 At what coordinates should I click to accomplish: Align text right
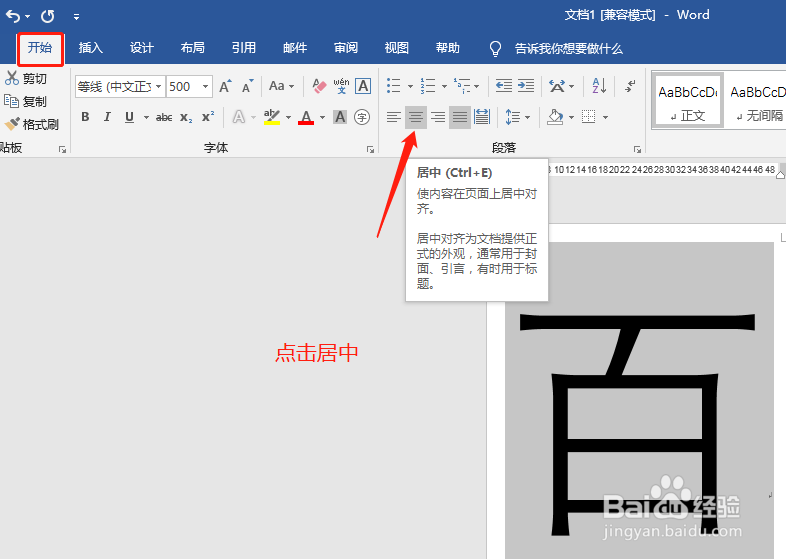click(438, 117)
